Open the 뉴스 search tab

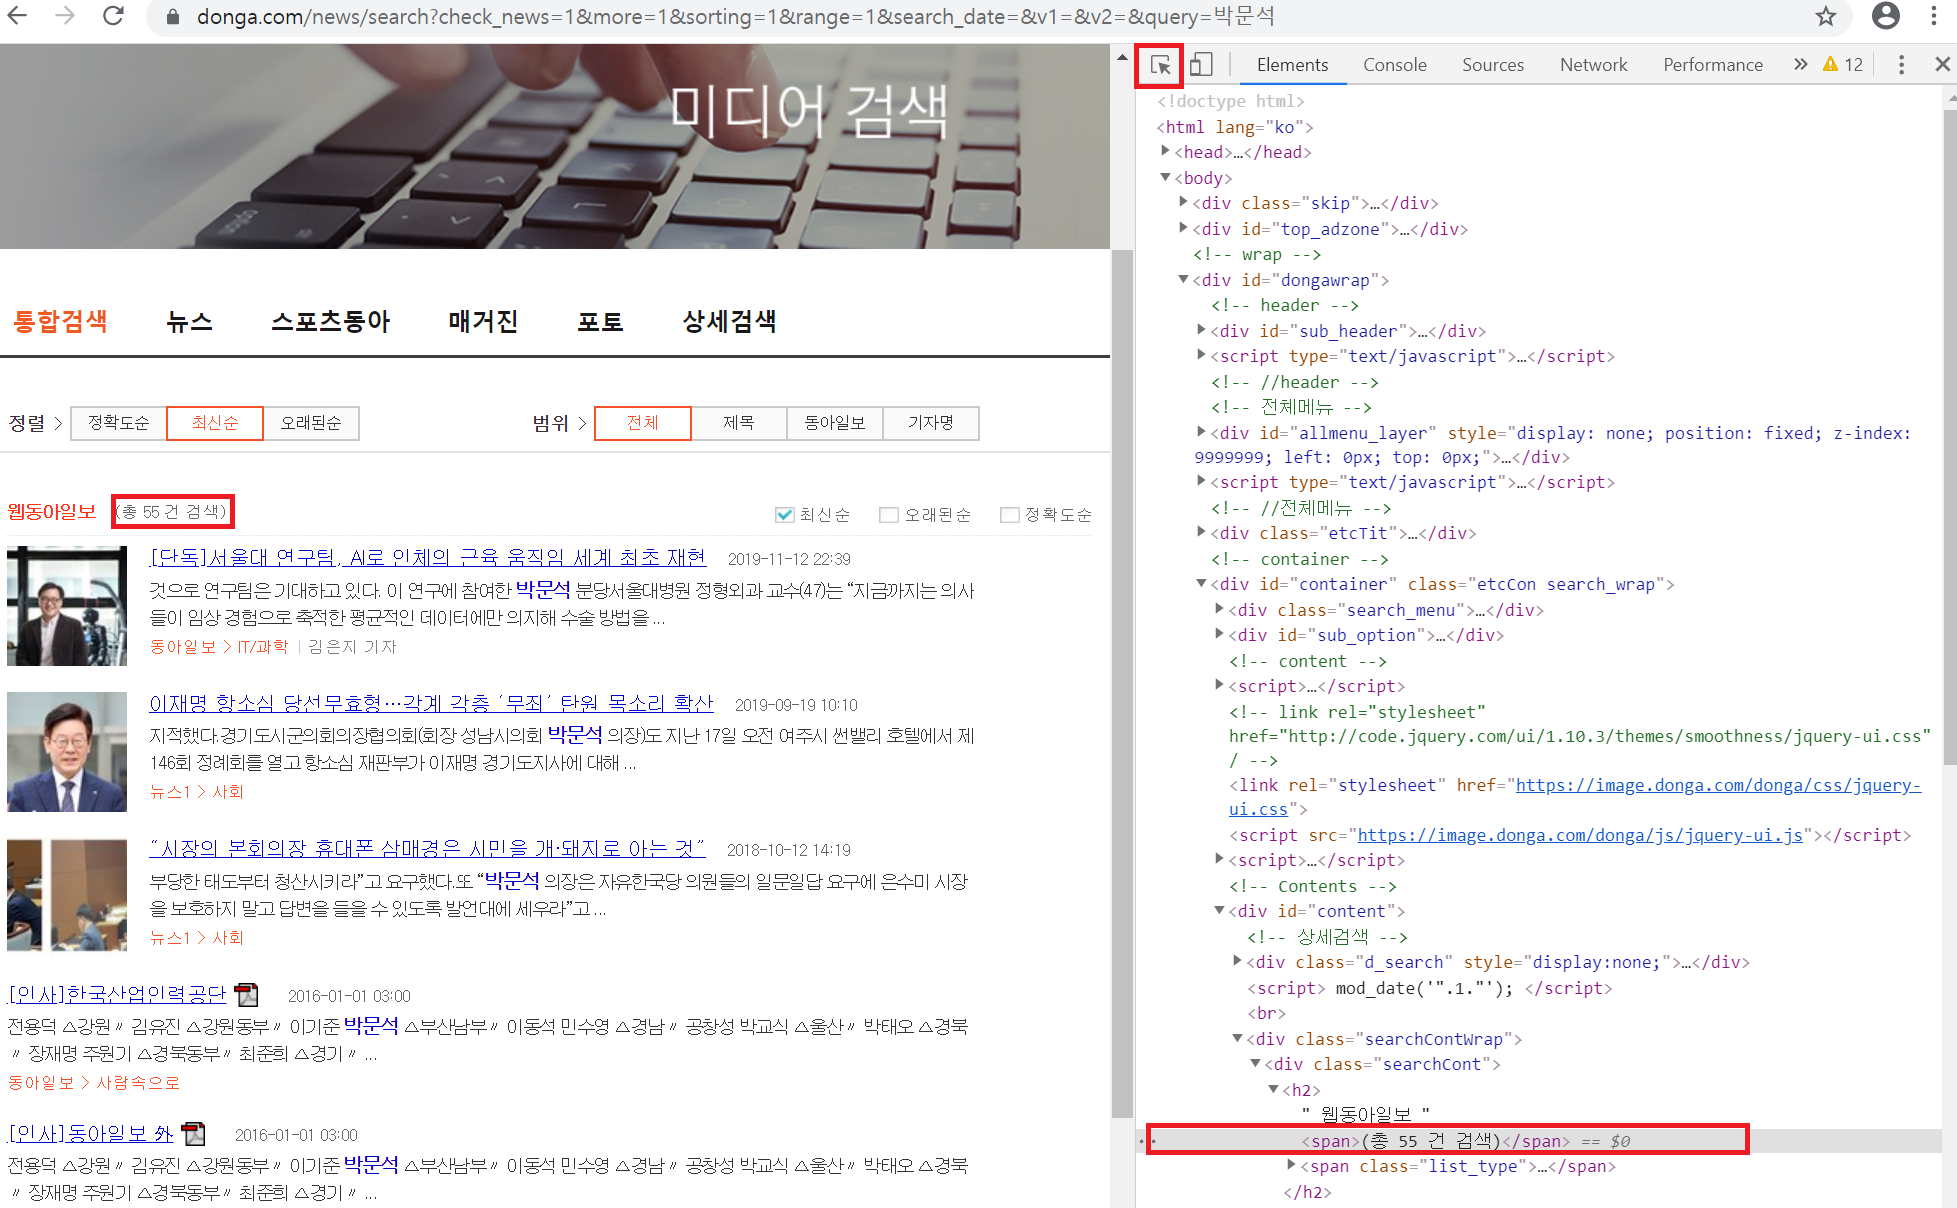[x=189, y=321]
